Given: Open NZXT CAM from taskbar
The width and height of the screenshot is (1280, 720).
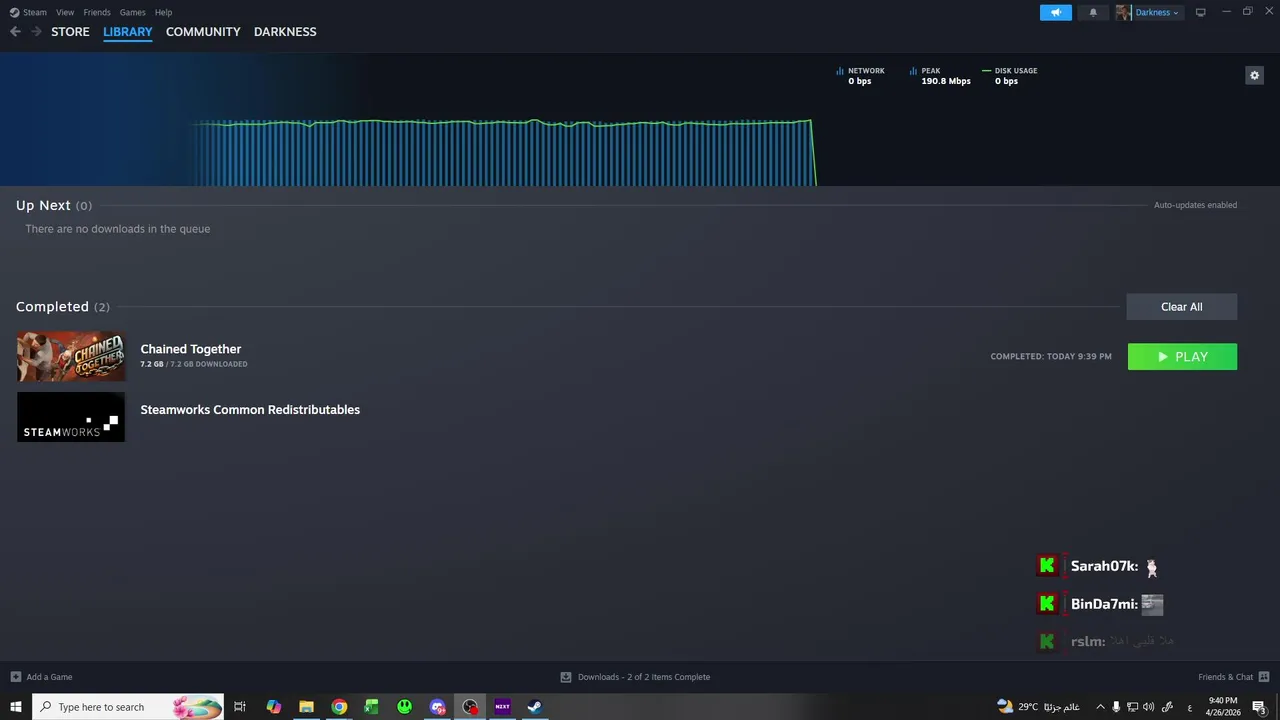Looking at the screenshot, I should (x=502, y=707).
